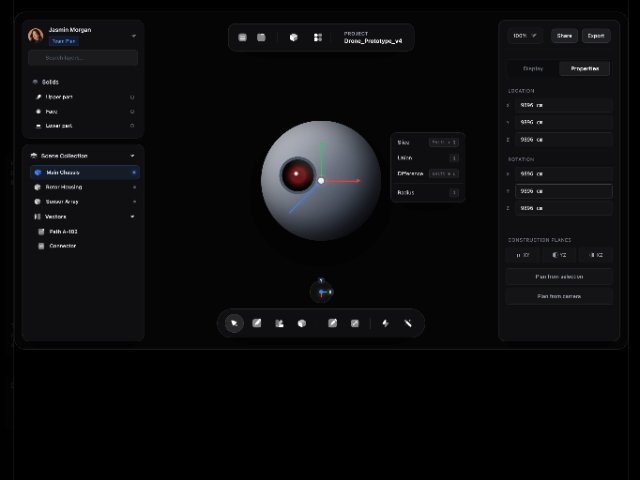Screen dimensions: 640x480
Task: Select the magic wand tool
Action: click(x=408, y=323)
